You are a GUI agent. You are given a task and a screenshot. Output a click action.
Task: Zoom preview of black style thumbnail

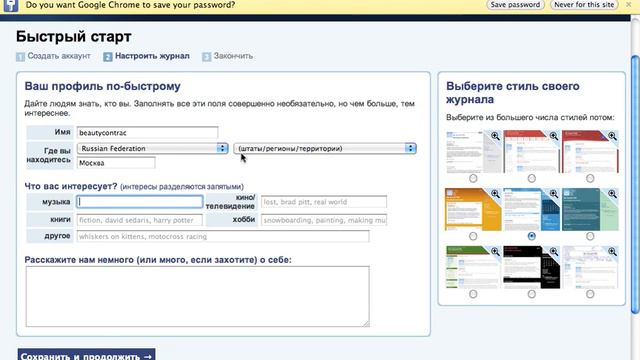pyautogui.click(x=553, y=252)
